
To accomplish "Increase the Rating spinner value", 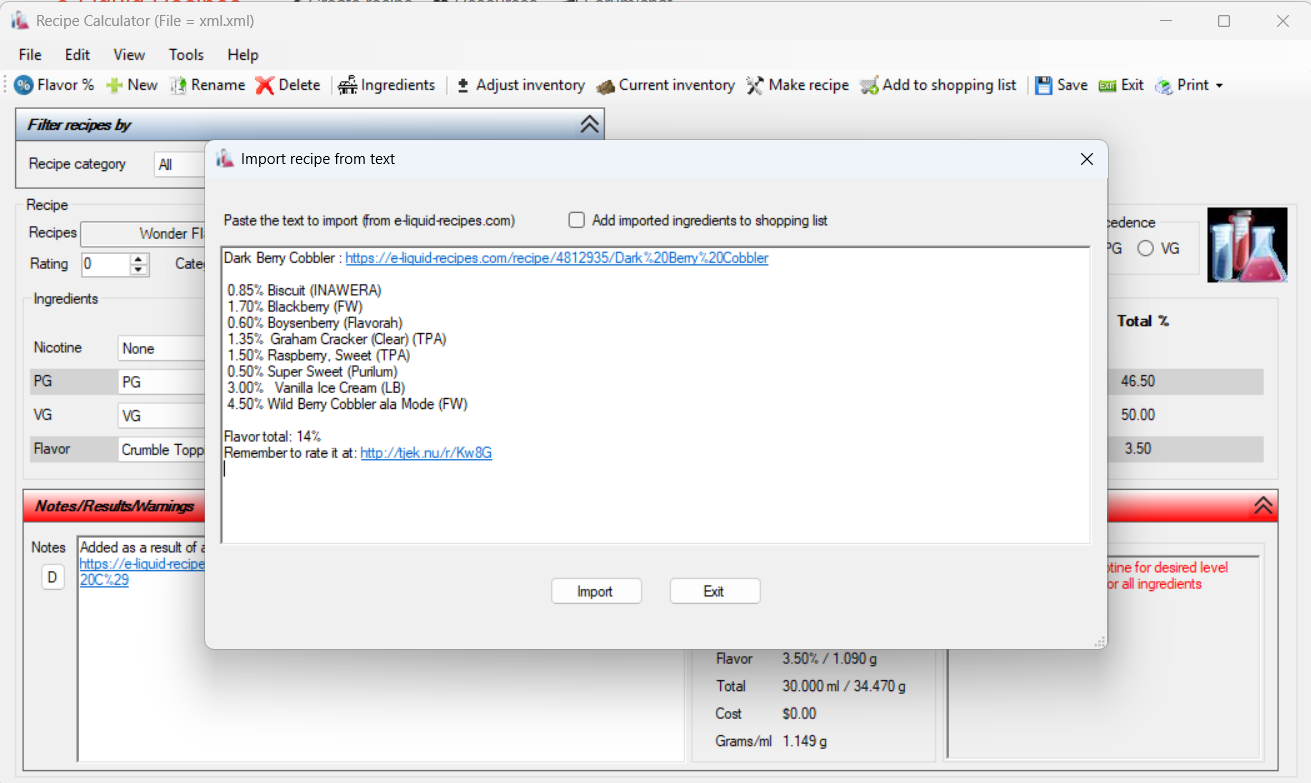I will coord(140,259).
